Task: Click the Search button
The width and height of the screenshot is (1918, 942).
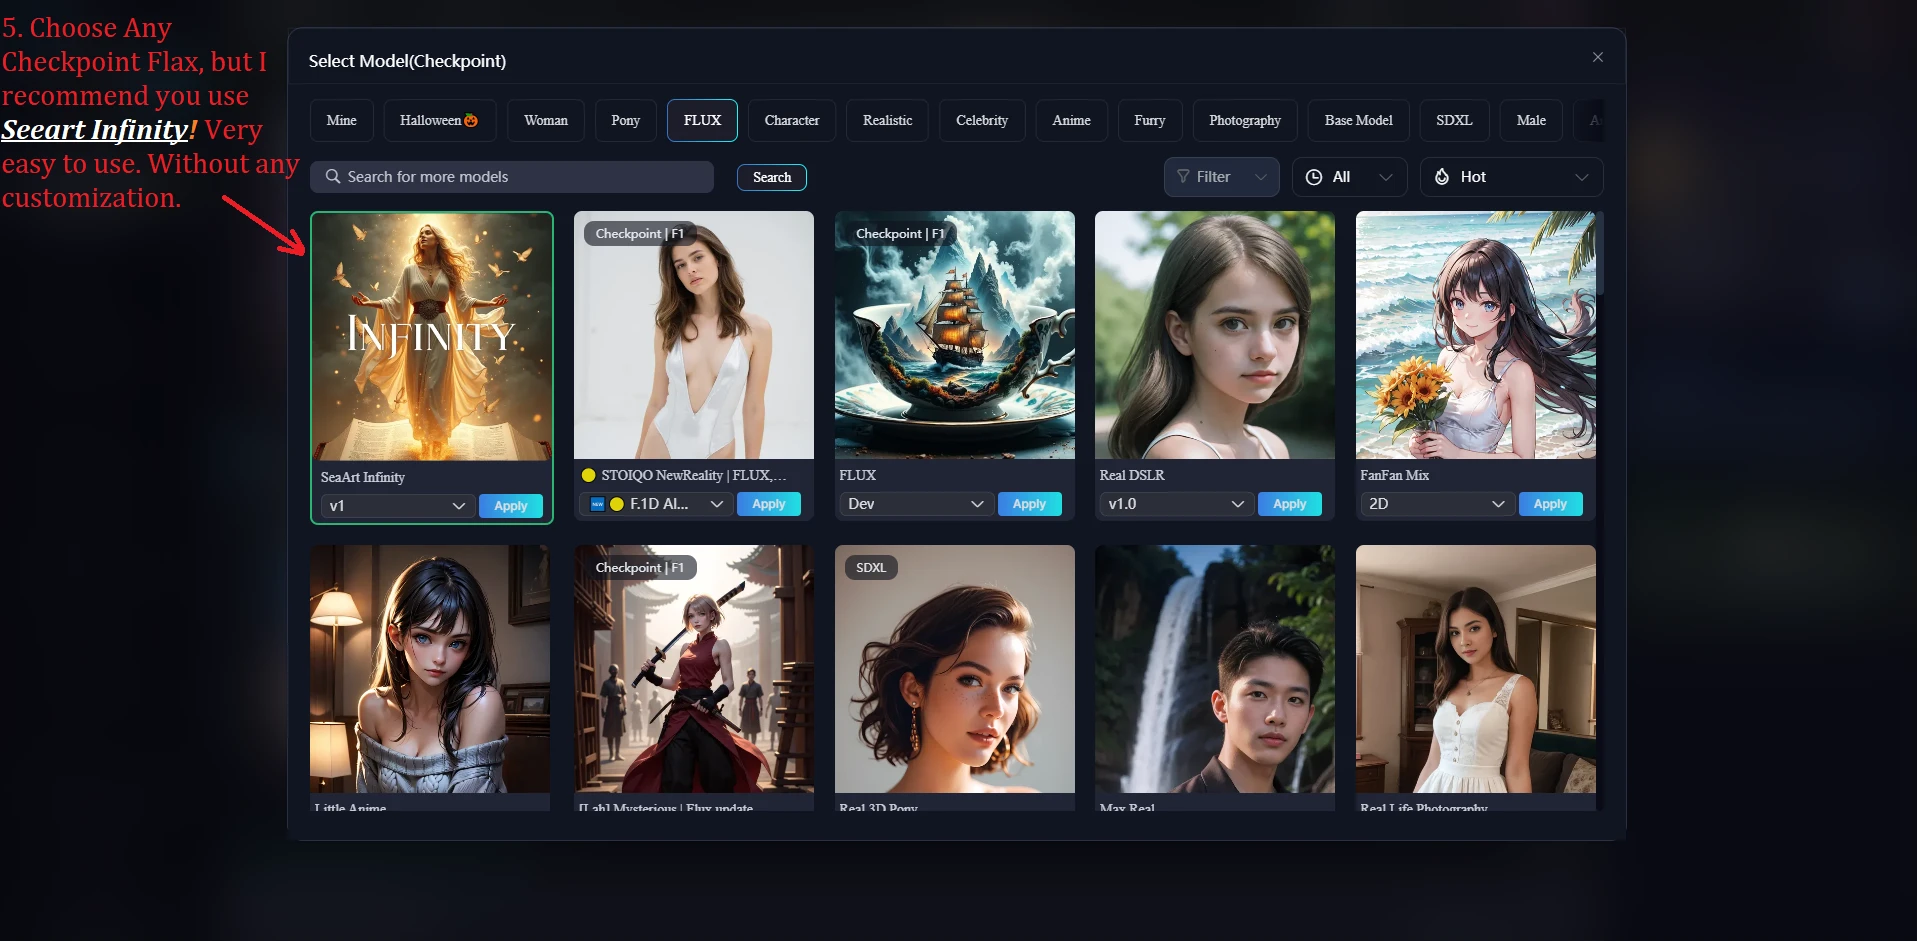Action: pos(772,177)
